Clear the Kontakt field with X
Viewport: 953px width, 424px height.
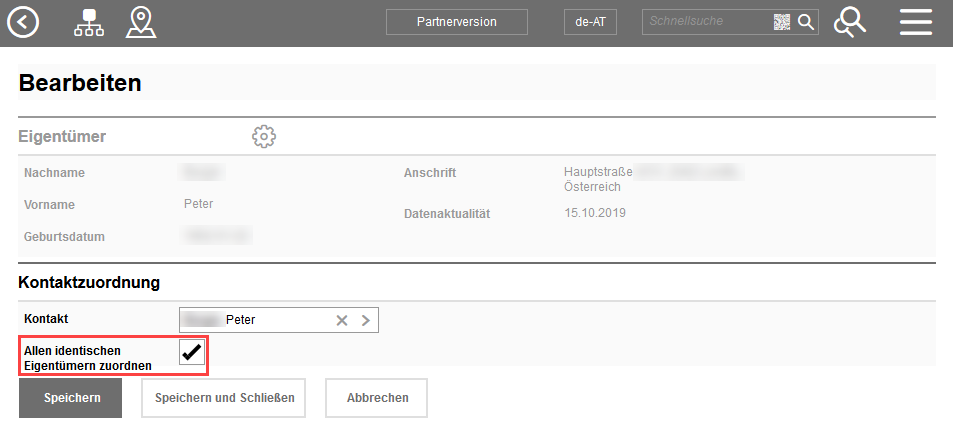coord(342,321)
